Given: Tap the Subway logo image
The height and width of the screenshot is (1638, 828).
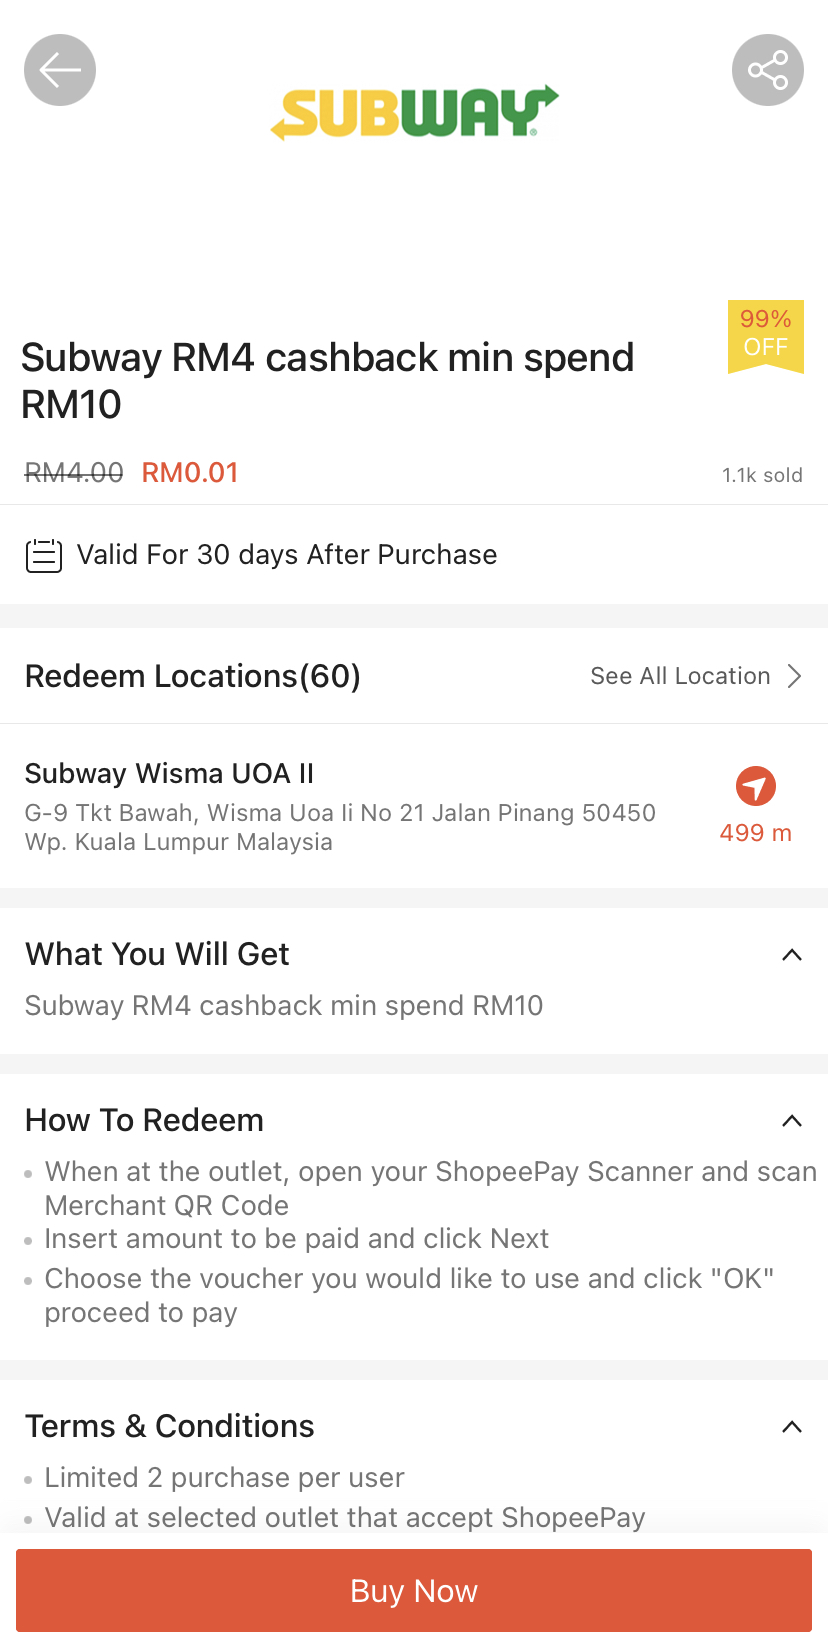Looking at the screenshot, I should click(x=414, y=112).
